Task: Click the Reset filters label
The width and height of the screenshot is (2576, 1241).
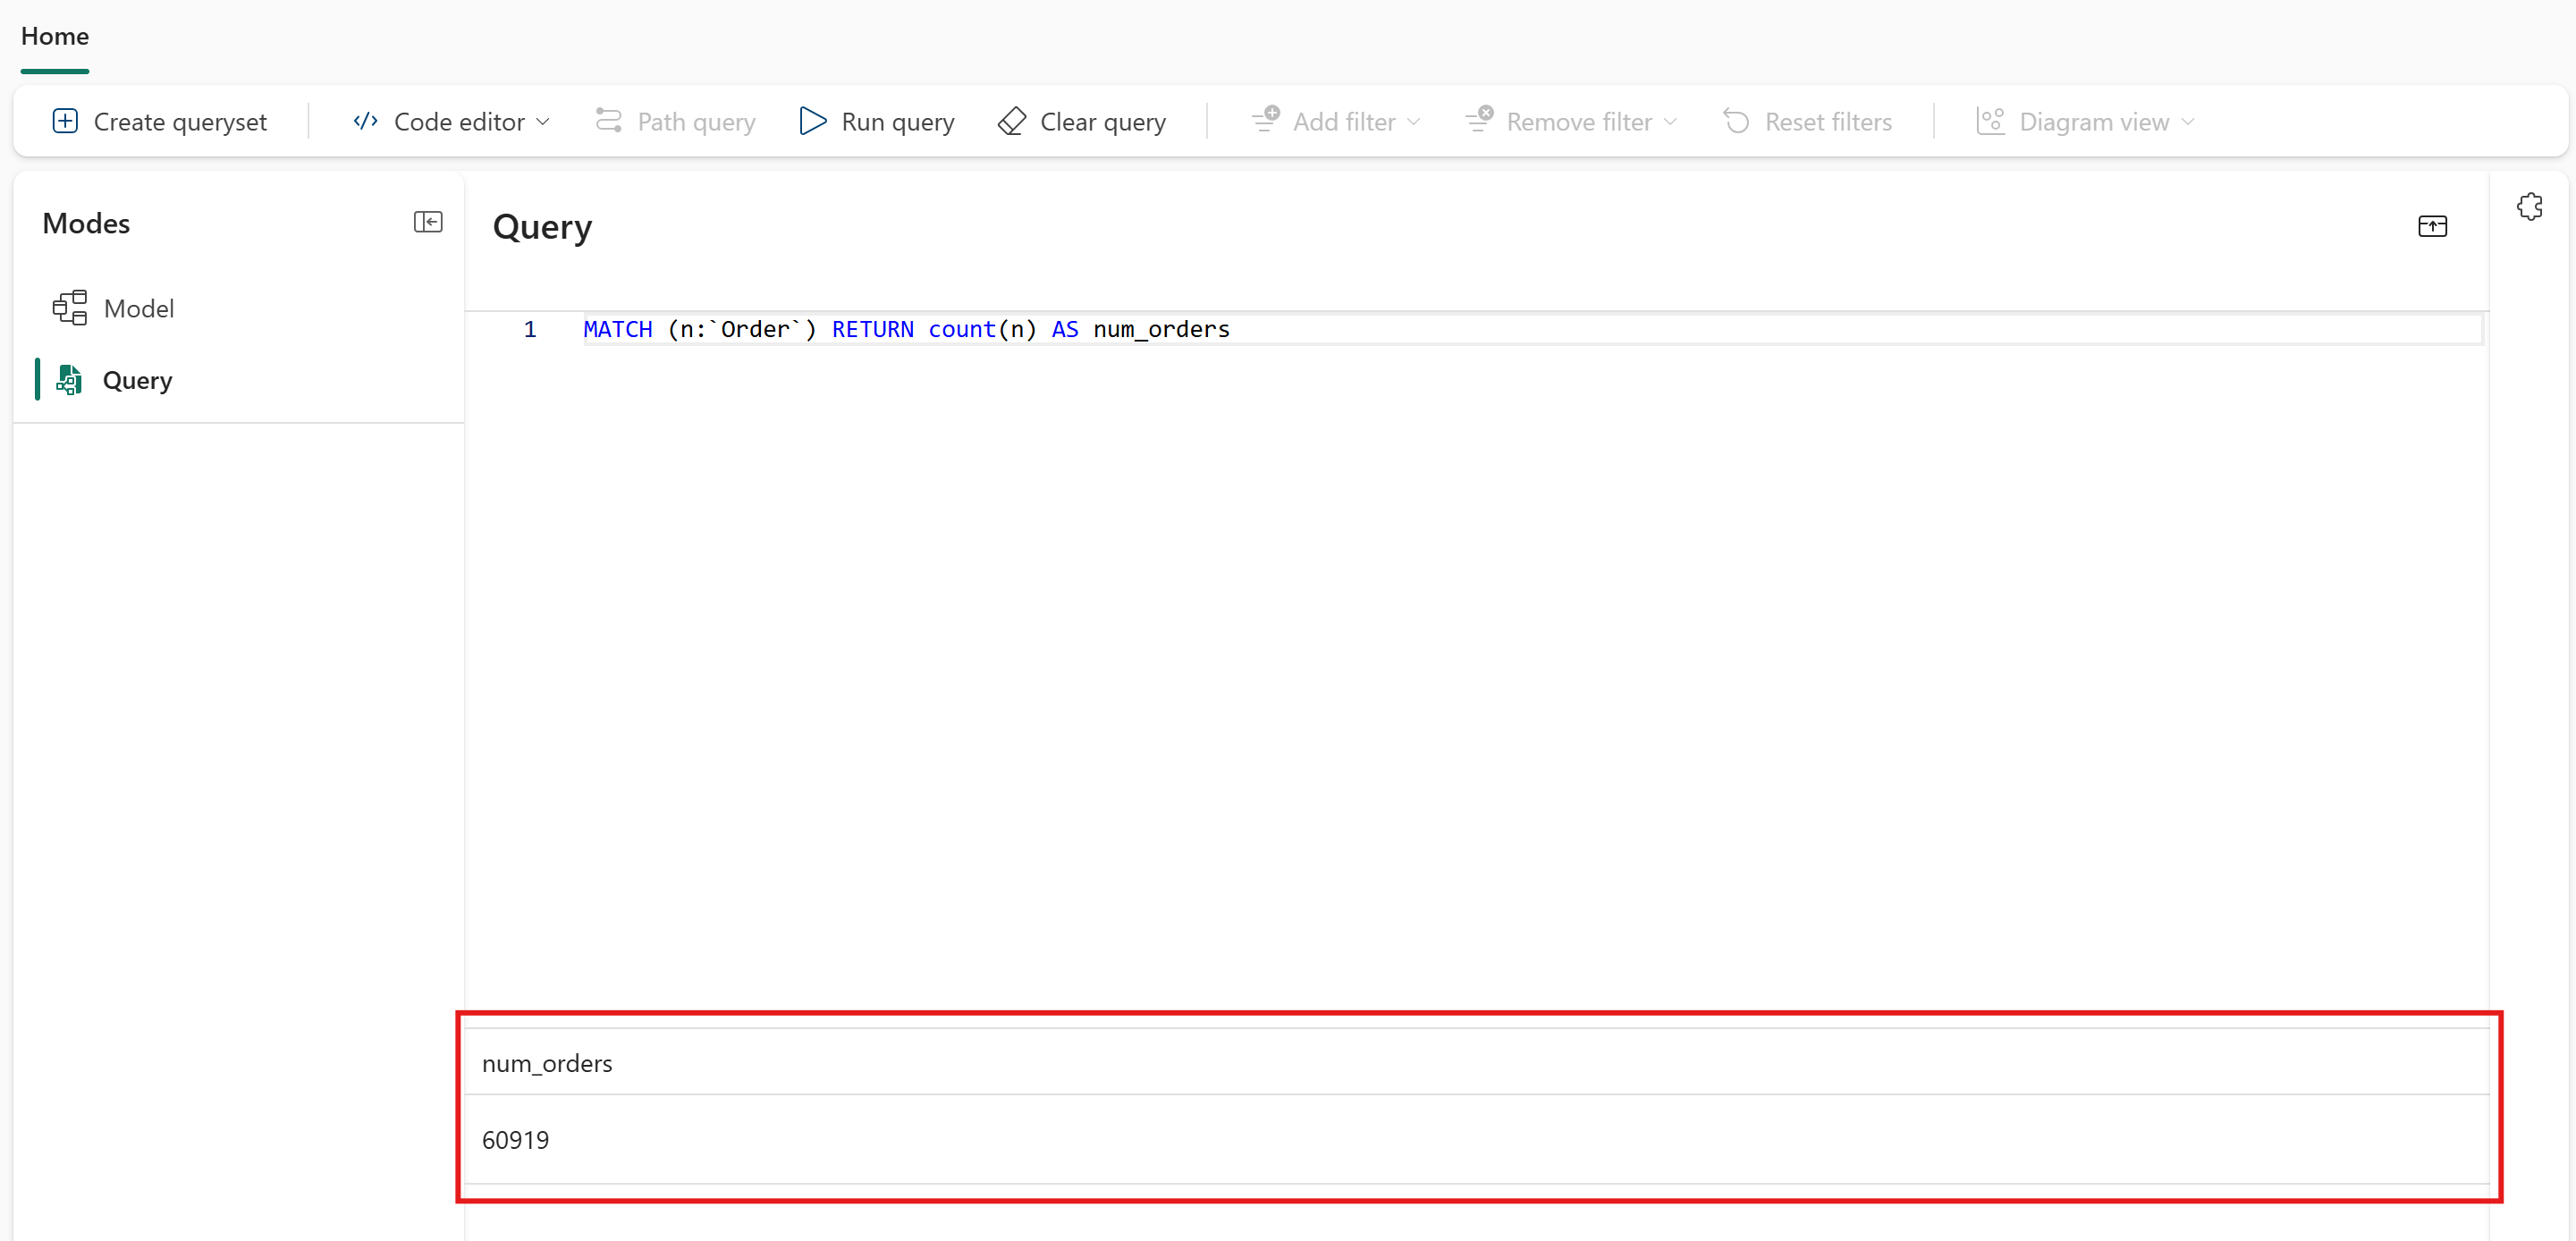Action: pyautogui.click(x=1828, y=122)
